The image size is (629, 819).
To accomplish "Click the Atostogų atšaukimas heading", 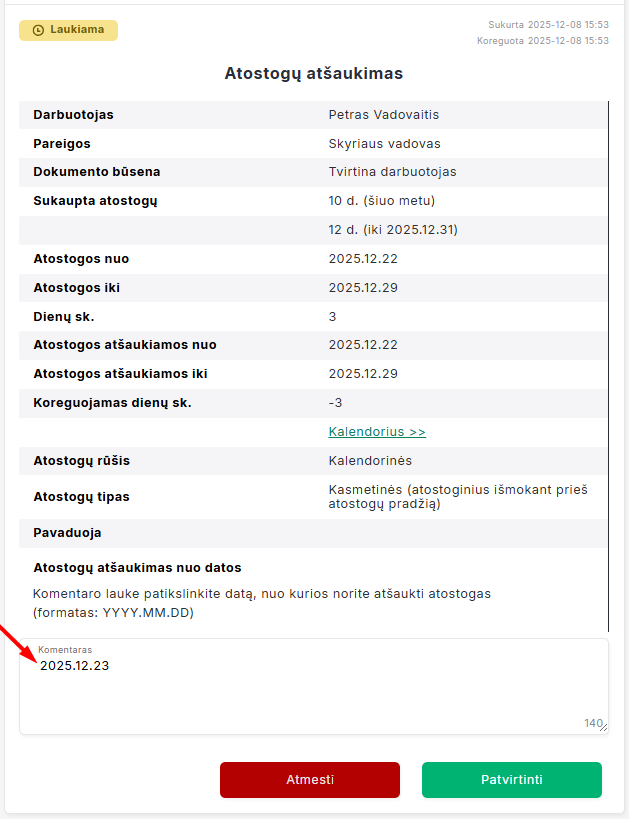I will [313, 73].
